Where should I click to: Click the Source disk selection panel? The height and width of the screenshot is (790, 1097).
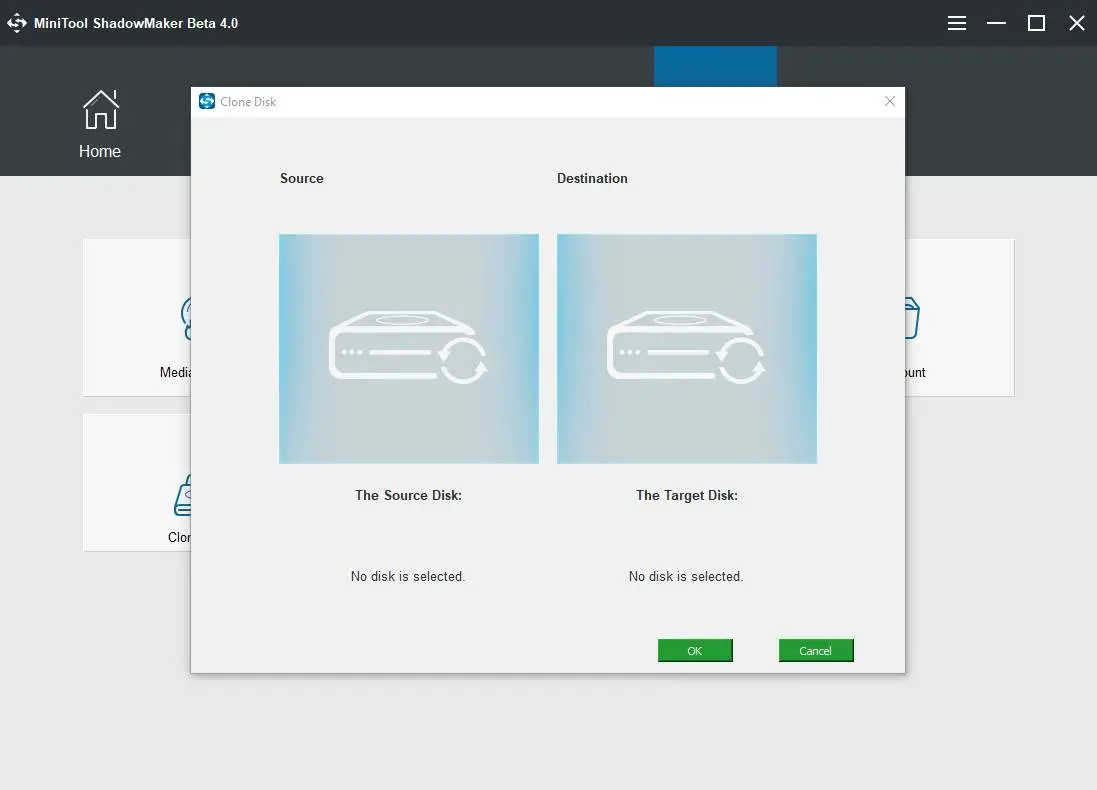(409, 348)
